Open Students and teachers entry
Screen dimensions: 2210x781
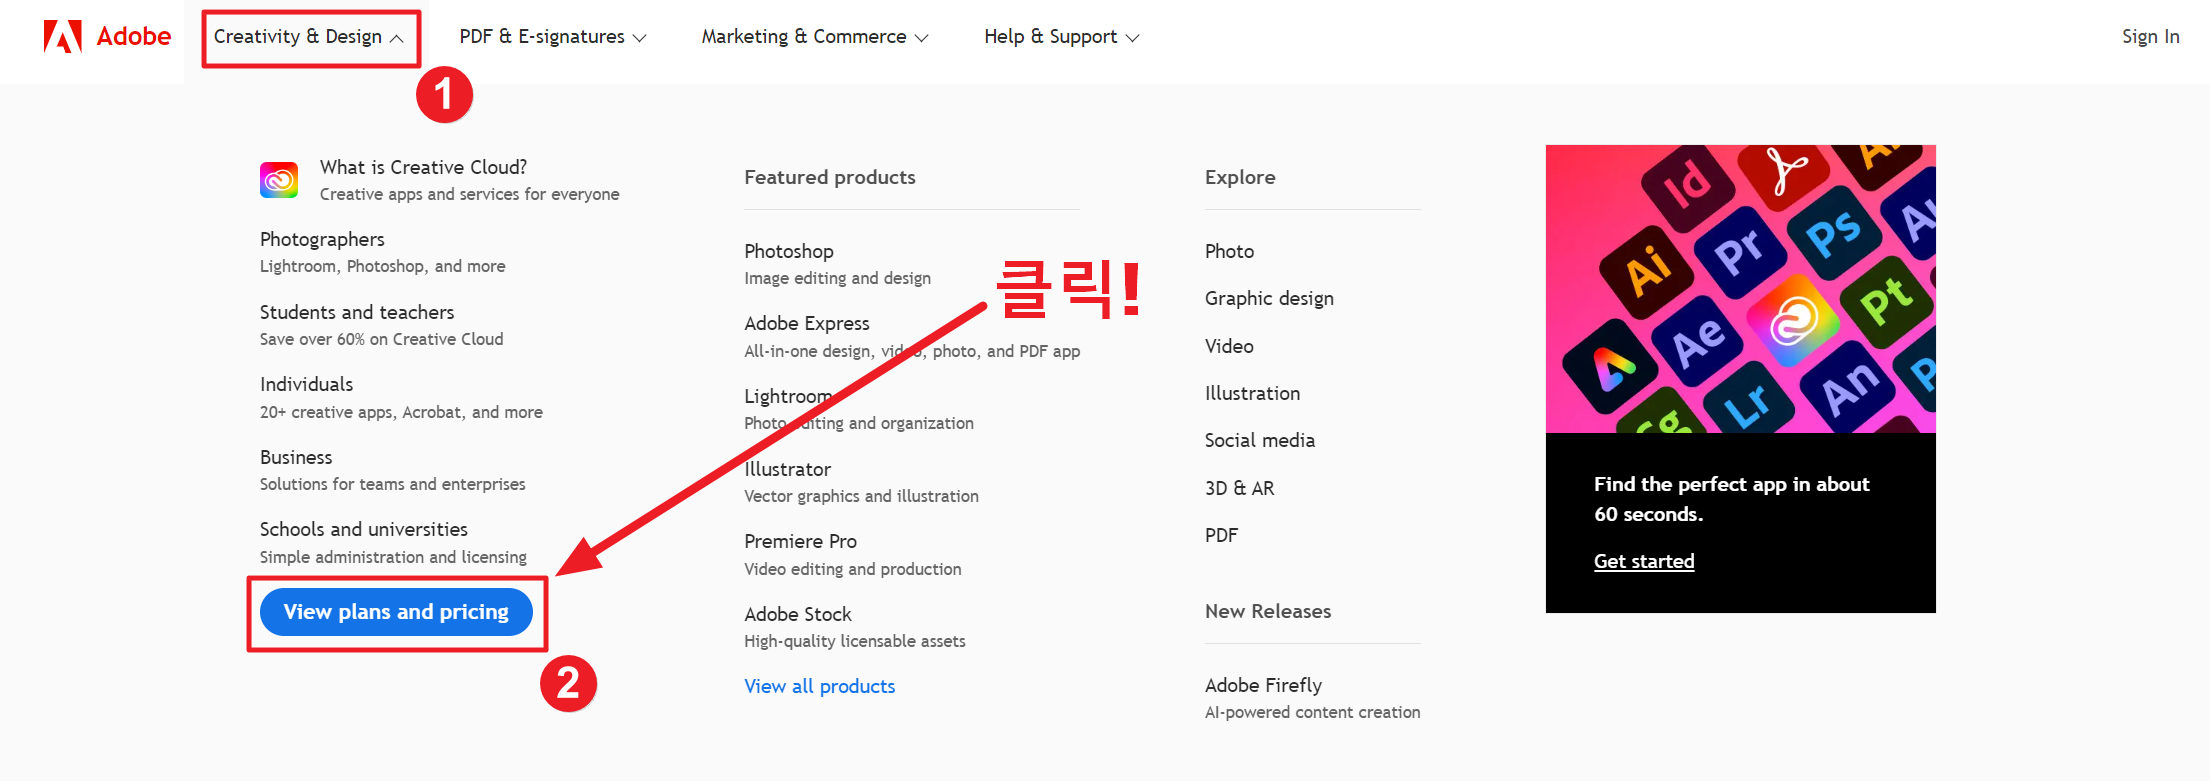pos(381,325)
